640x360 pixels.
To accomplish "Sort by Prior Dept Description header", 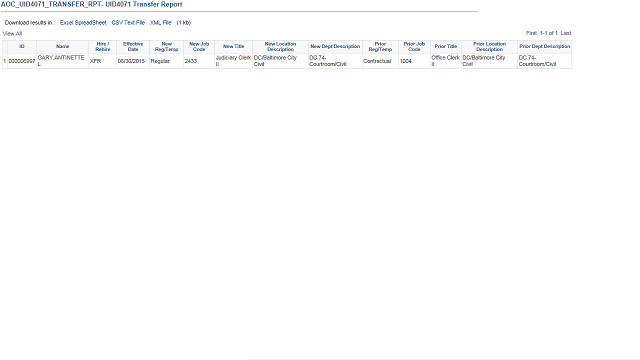I will 544,47.
